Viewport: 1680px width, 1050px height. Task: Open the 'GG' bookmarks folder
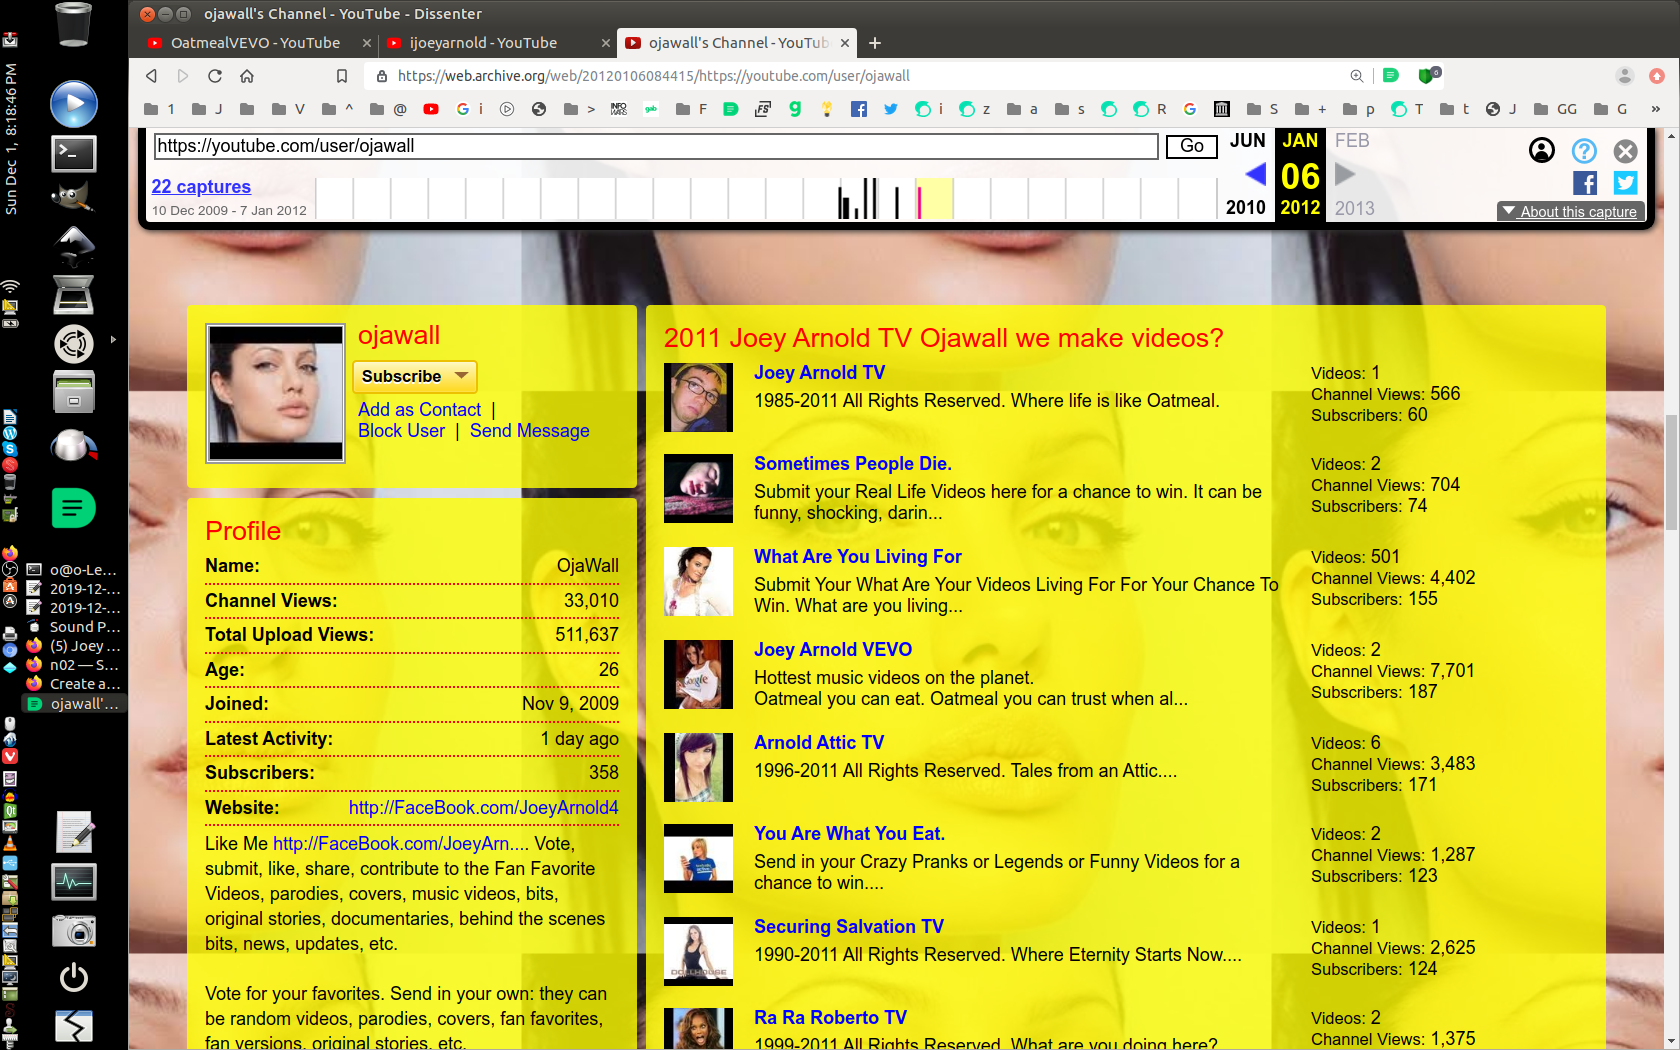1555,109
